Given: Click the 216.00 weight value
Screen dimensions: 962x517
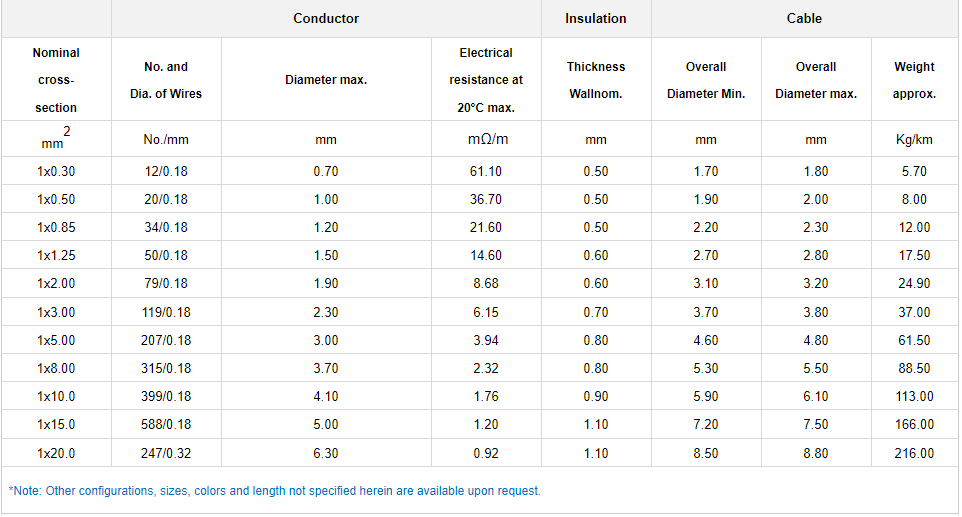Looking at the screenshot, I should click(x=914, y=453).
